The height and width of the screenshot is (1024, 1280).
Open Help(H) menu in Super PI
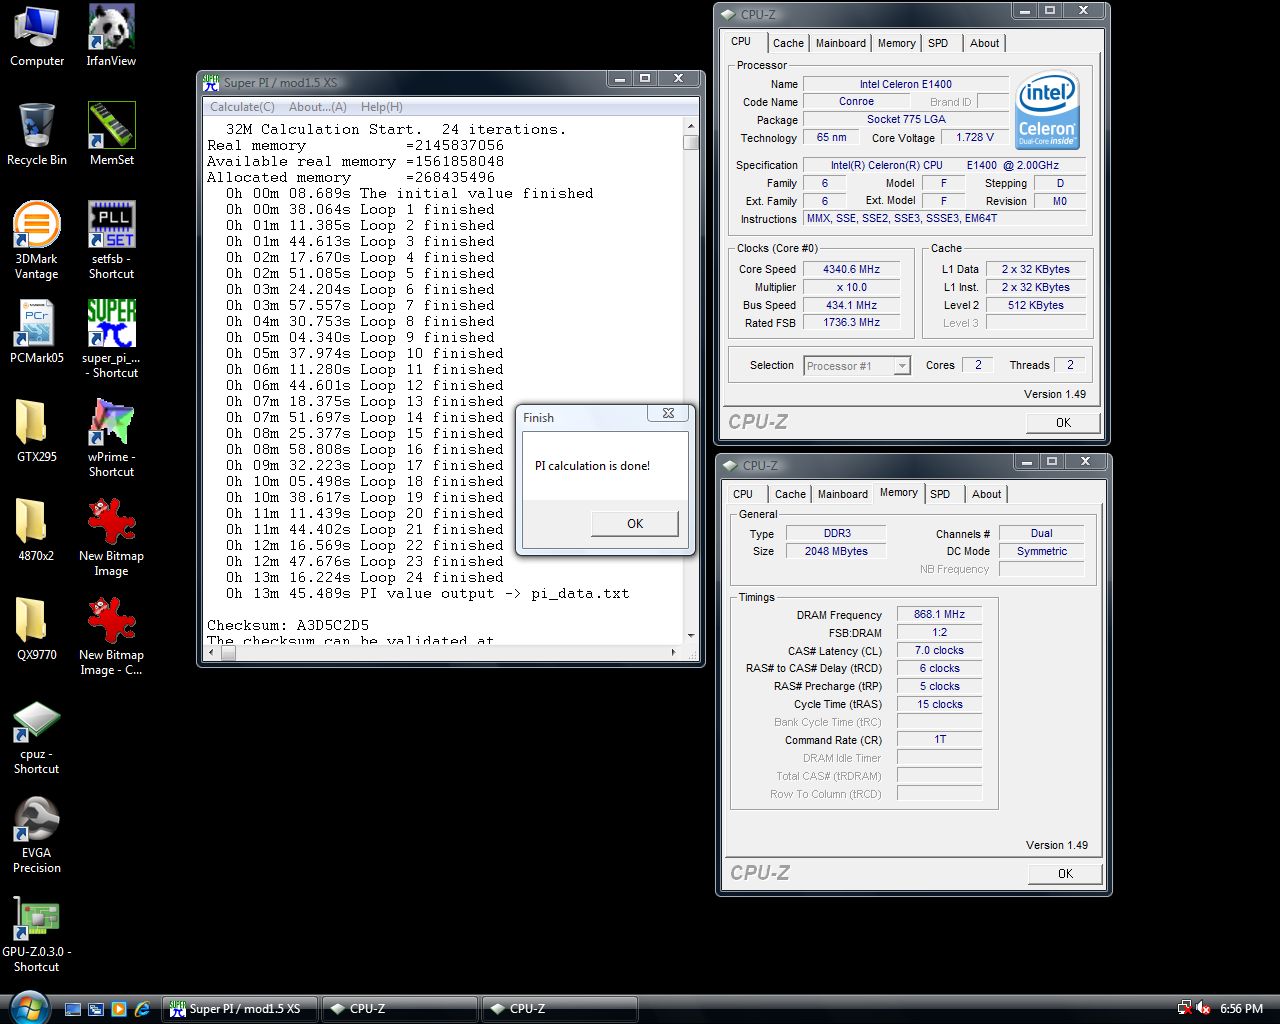[x=381, y=107]
